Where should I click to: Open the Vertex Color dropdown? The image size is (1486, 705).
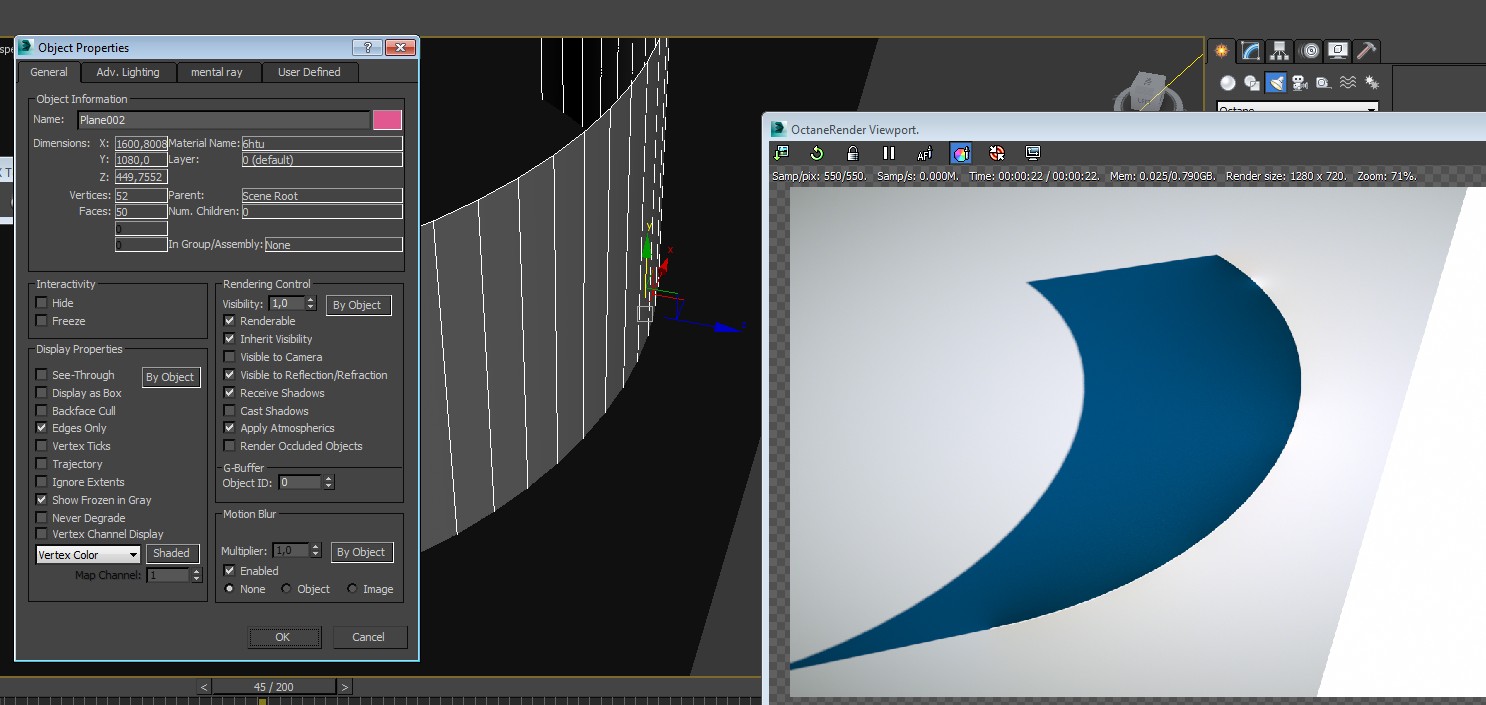click(x=88, y=555)
